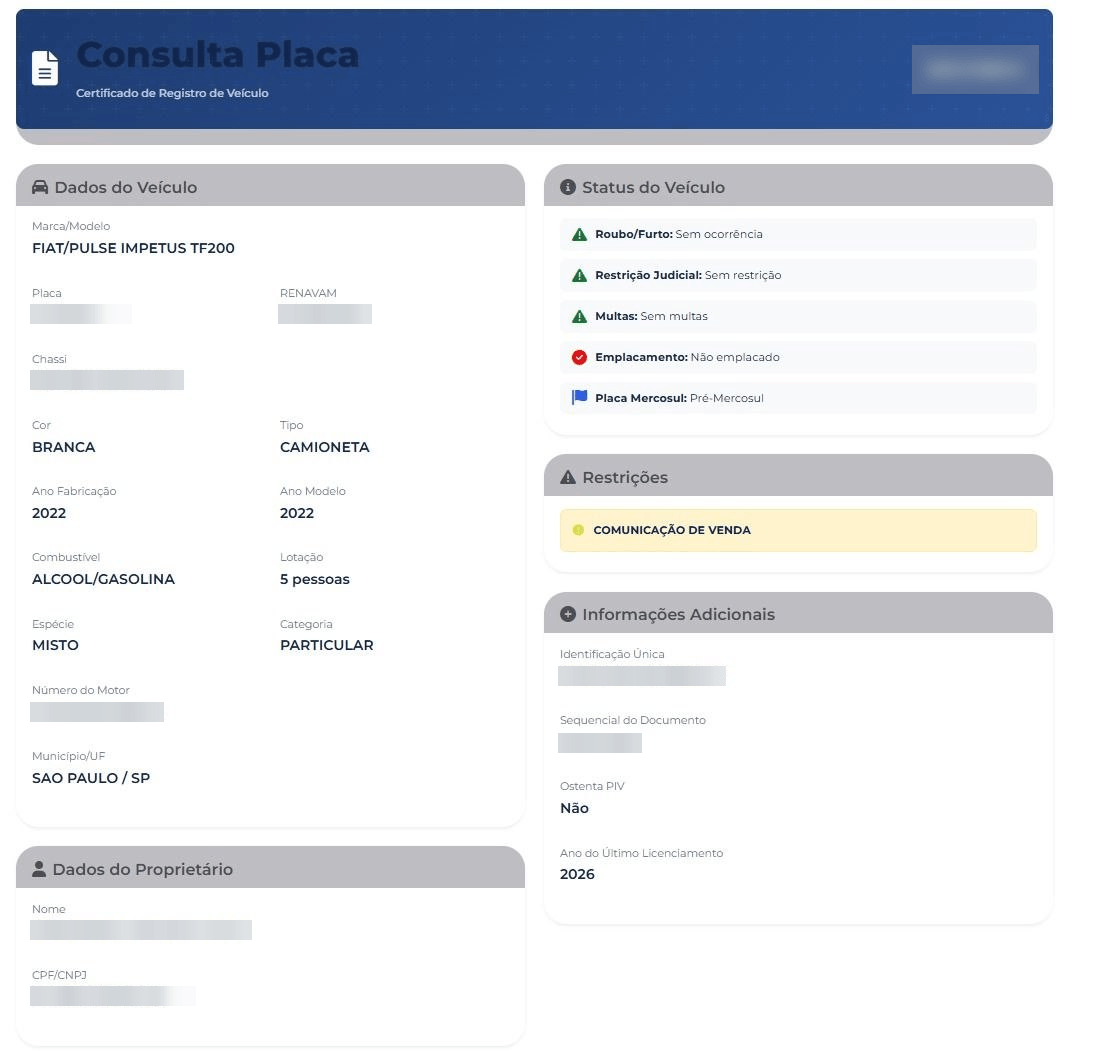This screenshot has width=1103, height=1051.
Task: Click the blurred Identificação Única value
Action: (x=642, y=676)
